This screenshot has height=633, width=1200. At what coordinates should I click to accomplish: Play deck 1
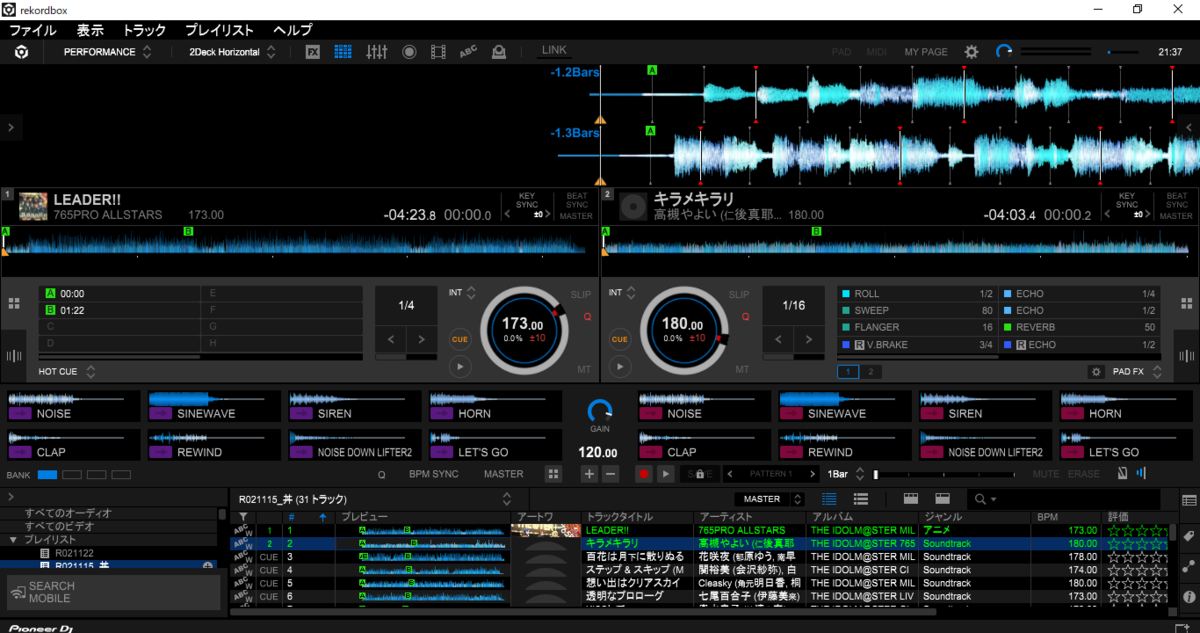click(x=459, y=367)
